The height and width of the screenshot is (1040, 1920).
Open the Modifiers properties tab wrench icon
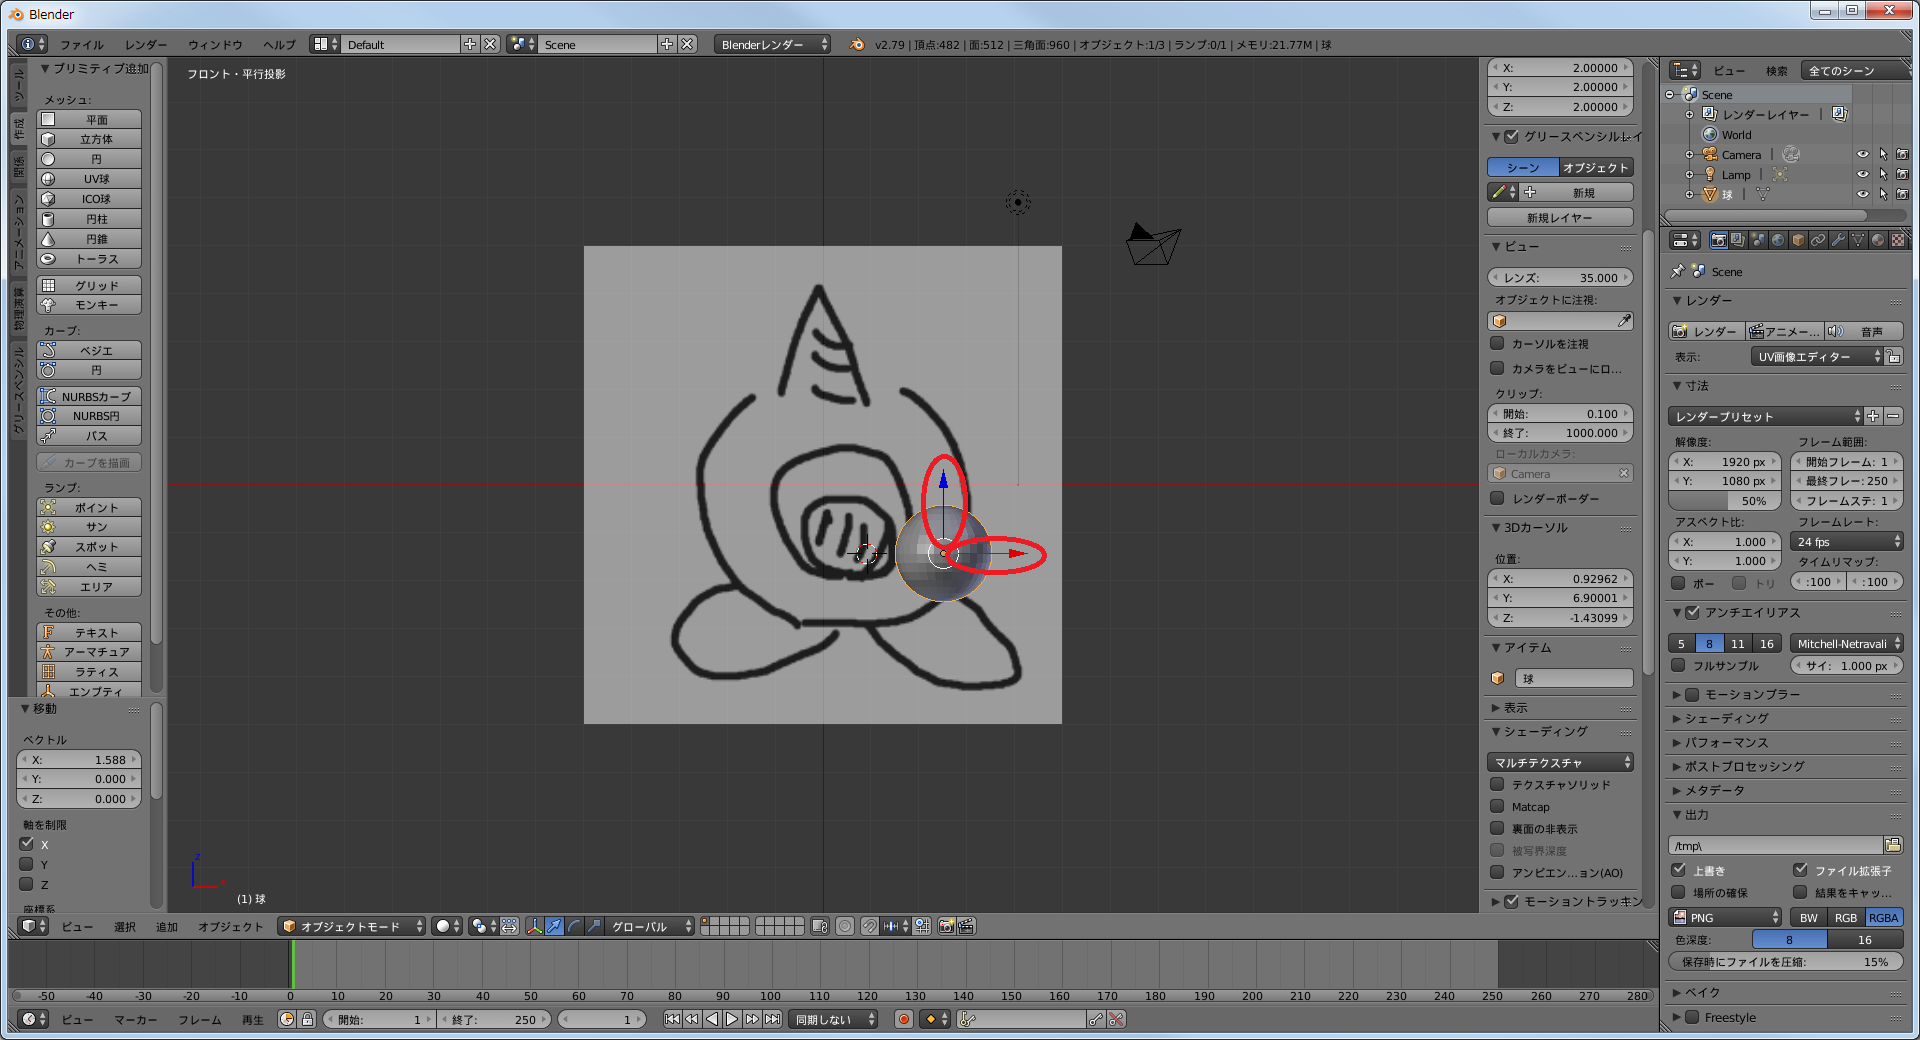(1838, 240)
